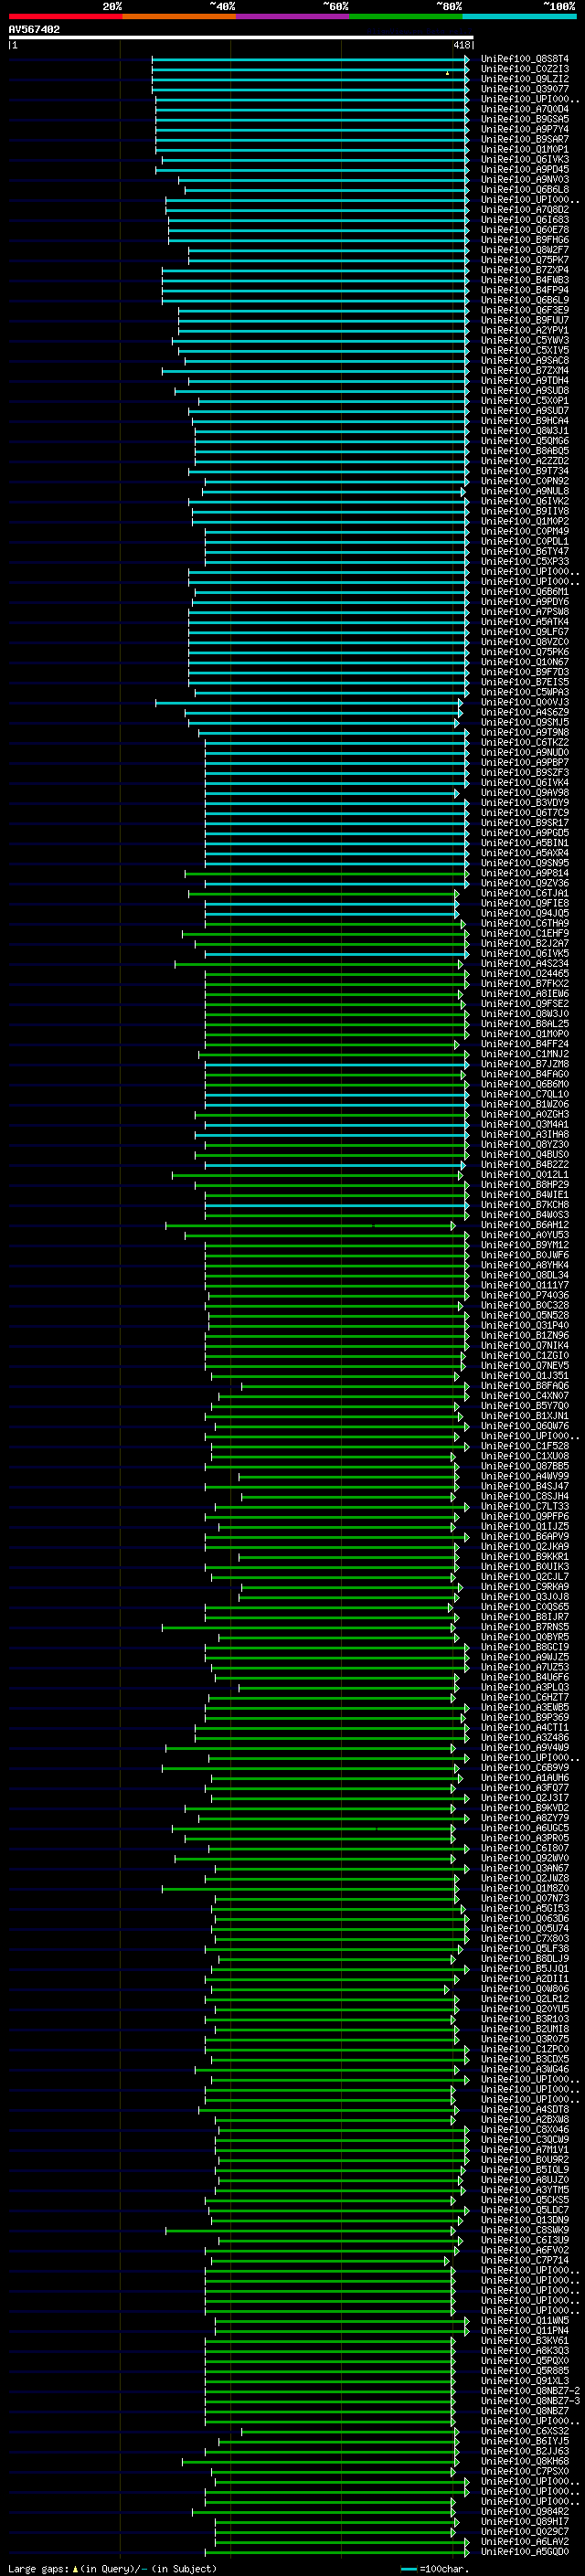The image size is (585, 2576).
Task: Open hit UniRef100_Q11WN5
Action: (524, 2321)
